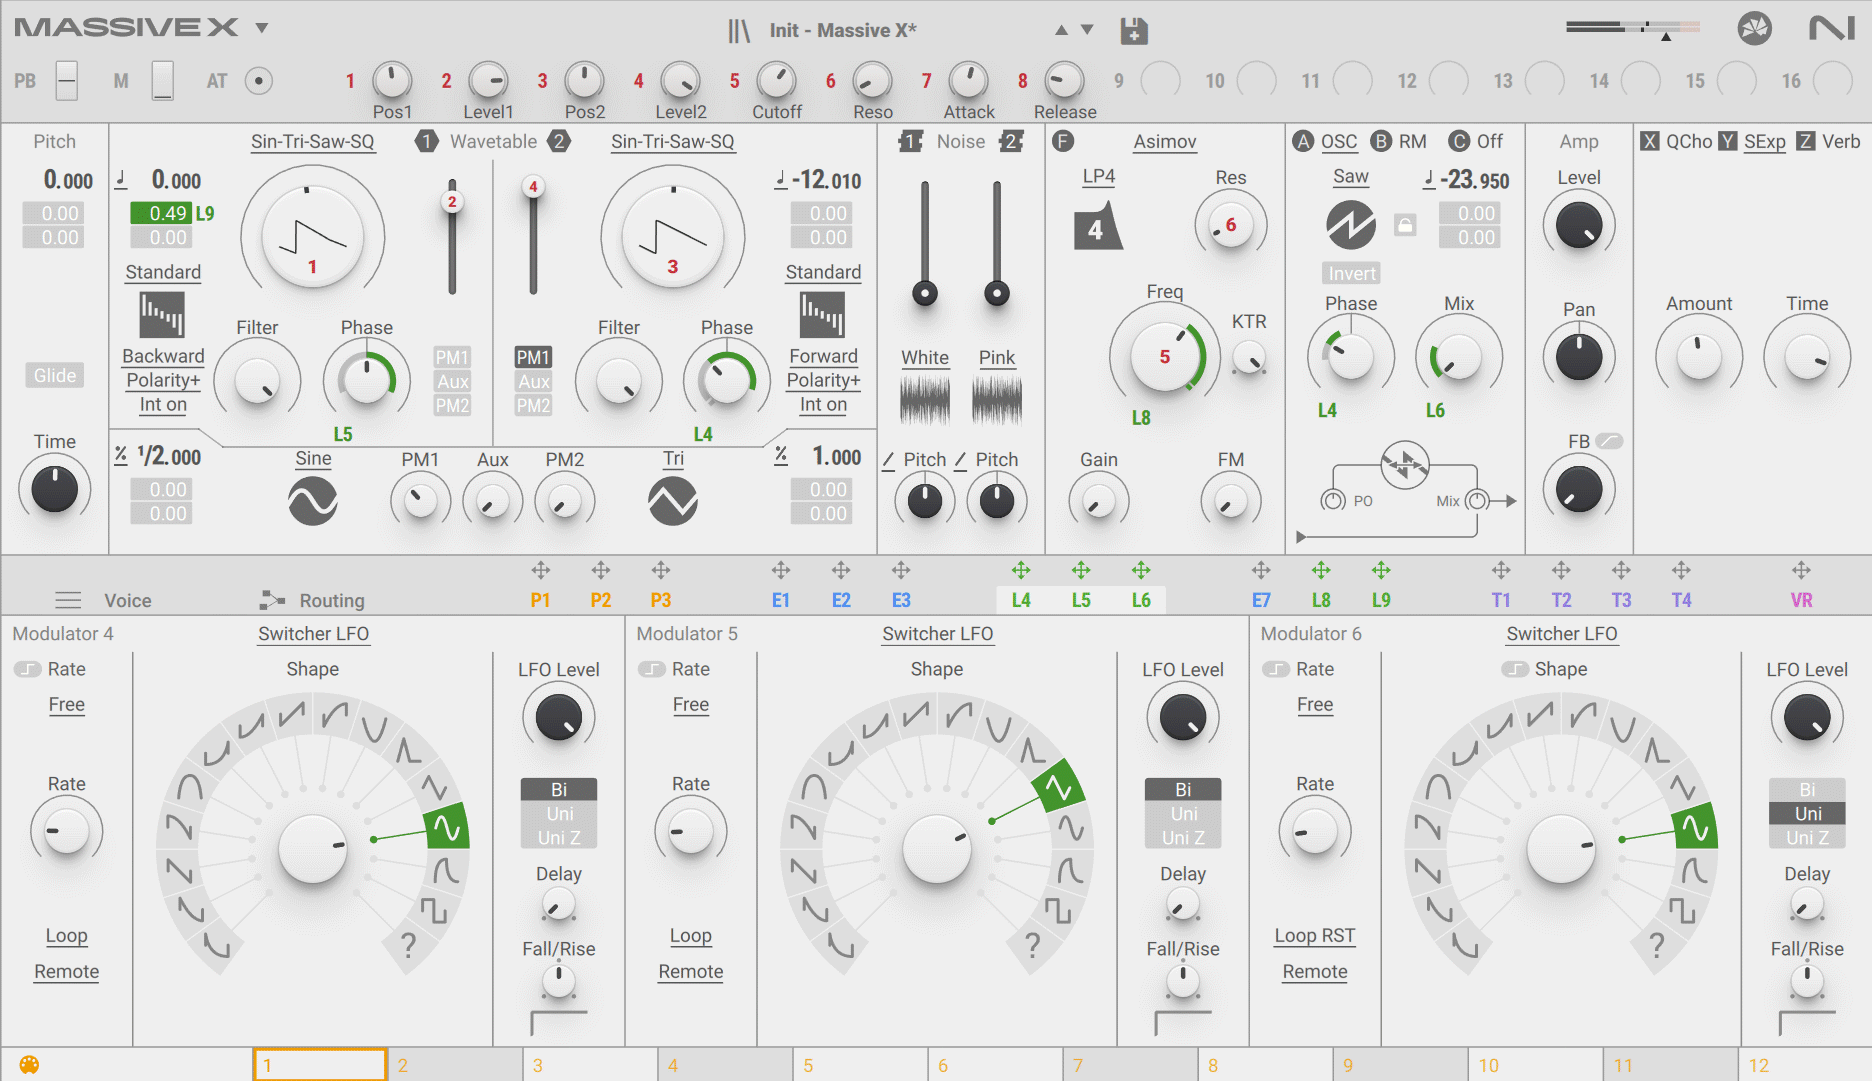Image resolution: width=1872 pixels, height=1081 pixels.
Task: Open the circular settings icon beside the NI logo
Action: 1754,28
